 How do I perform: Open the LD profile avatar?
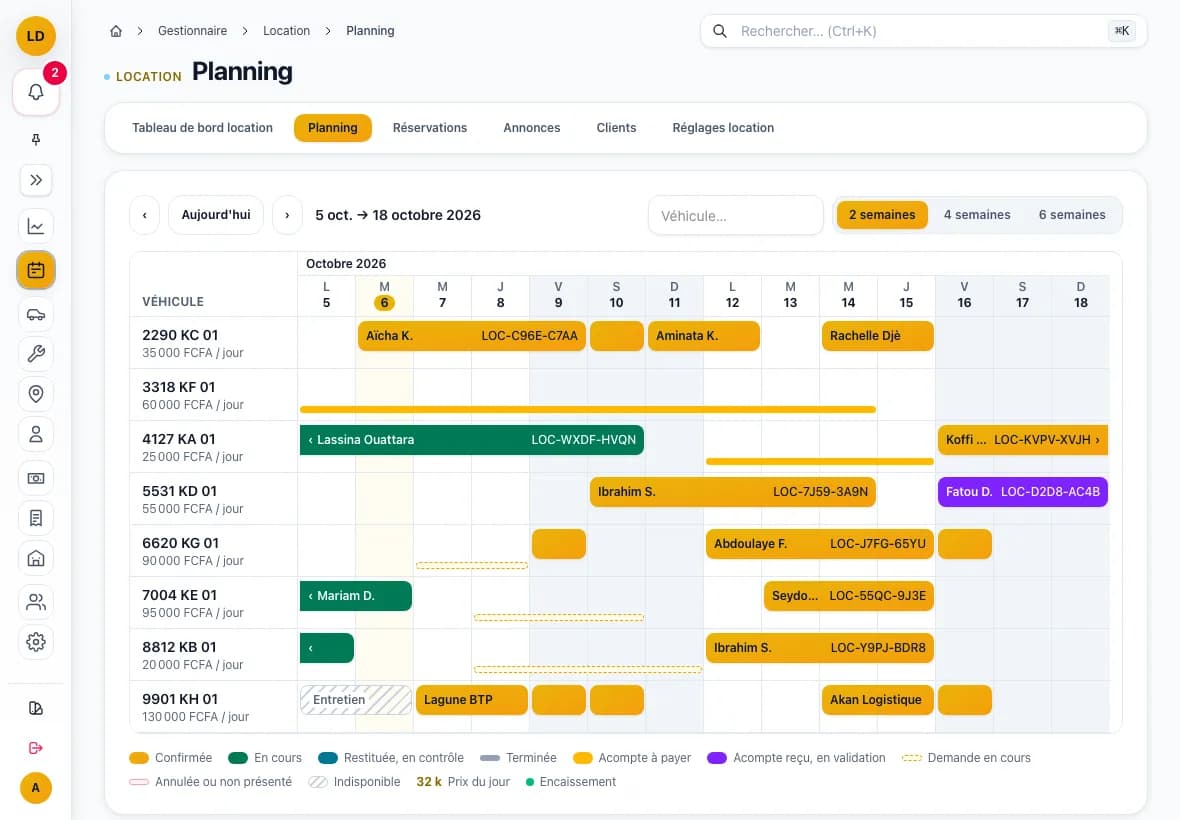coord(35,36)
